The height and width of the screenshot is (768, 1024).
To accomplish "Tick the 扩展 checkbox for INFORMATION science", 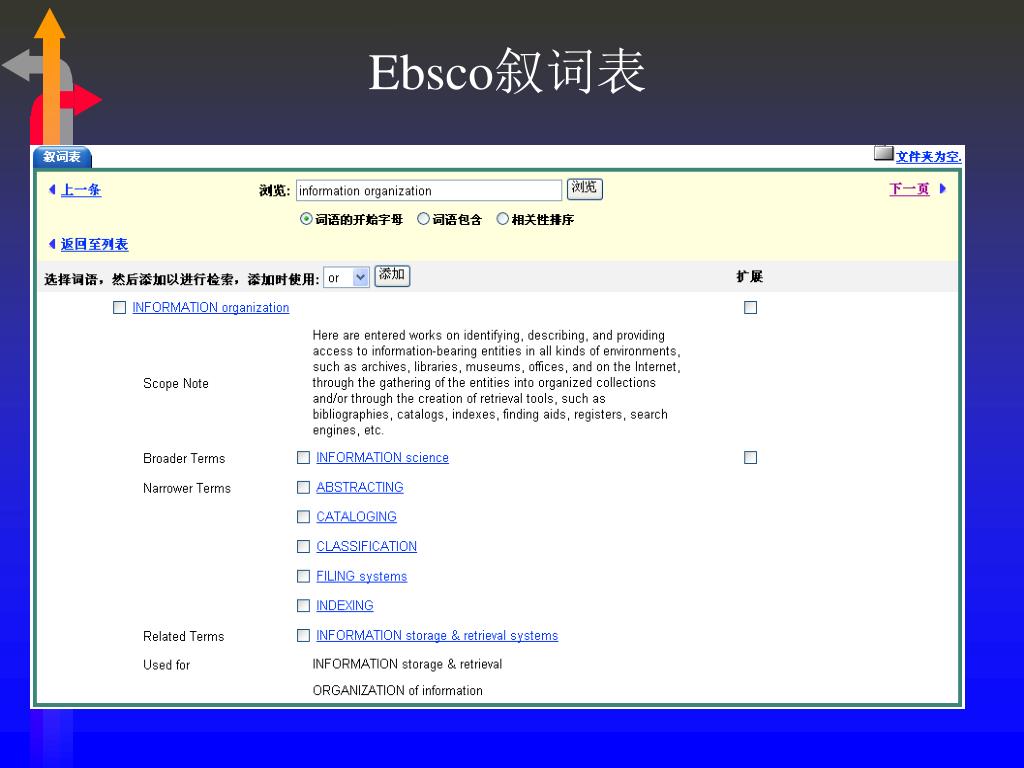I will [x=750, y=458].
